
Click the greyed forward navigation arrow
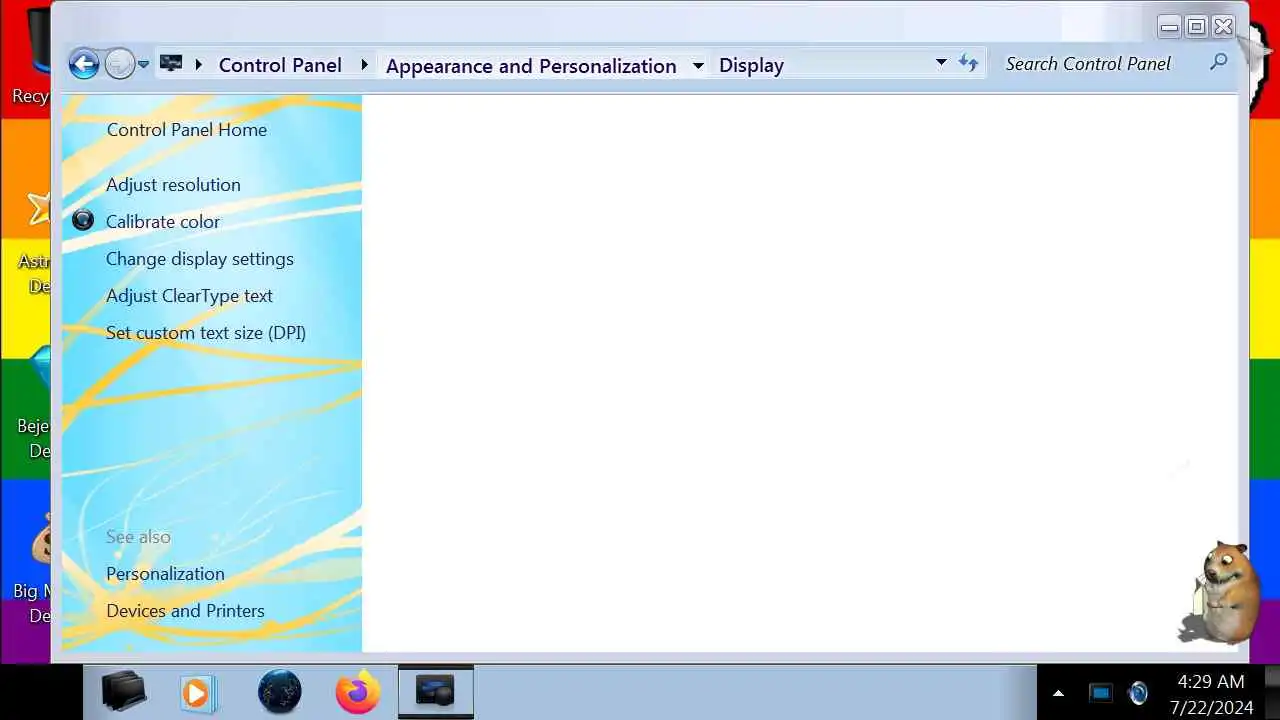(119, 65)
